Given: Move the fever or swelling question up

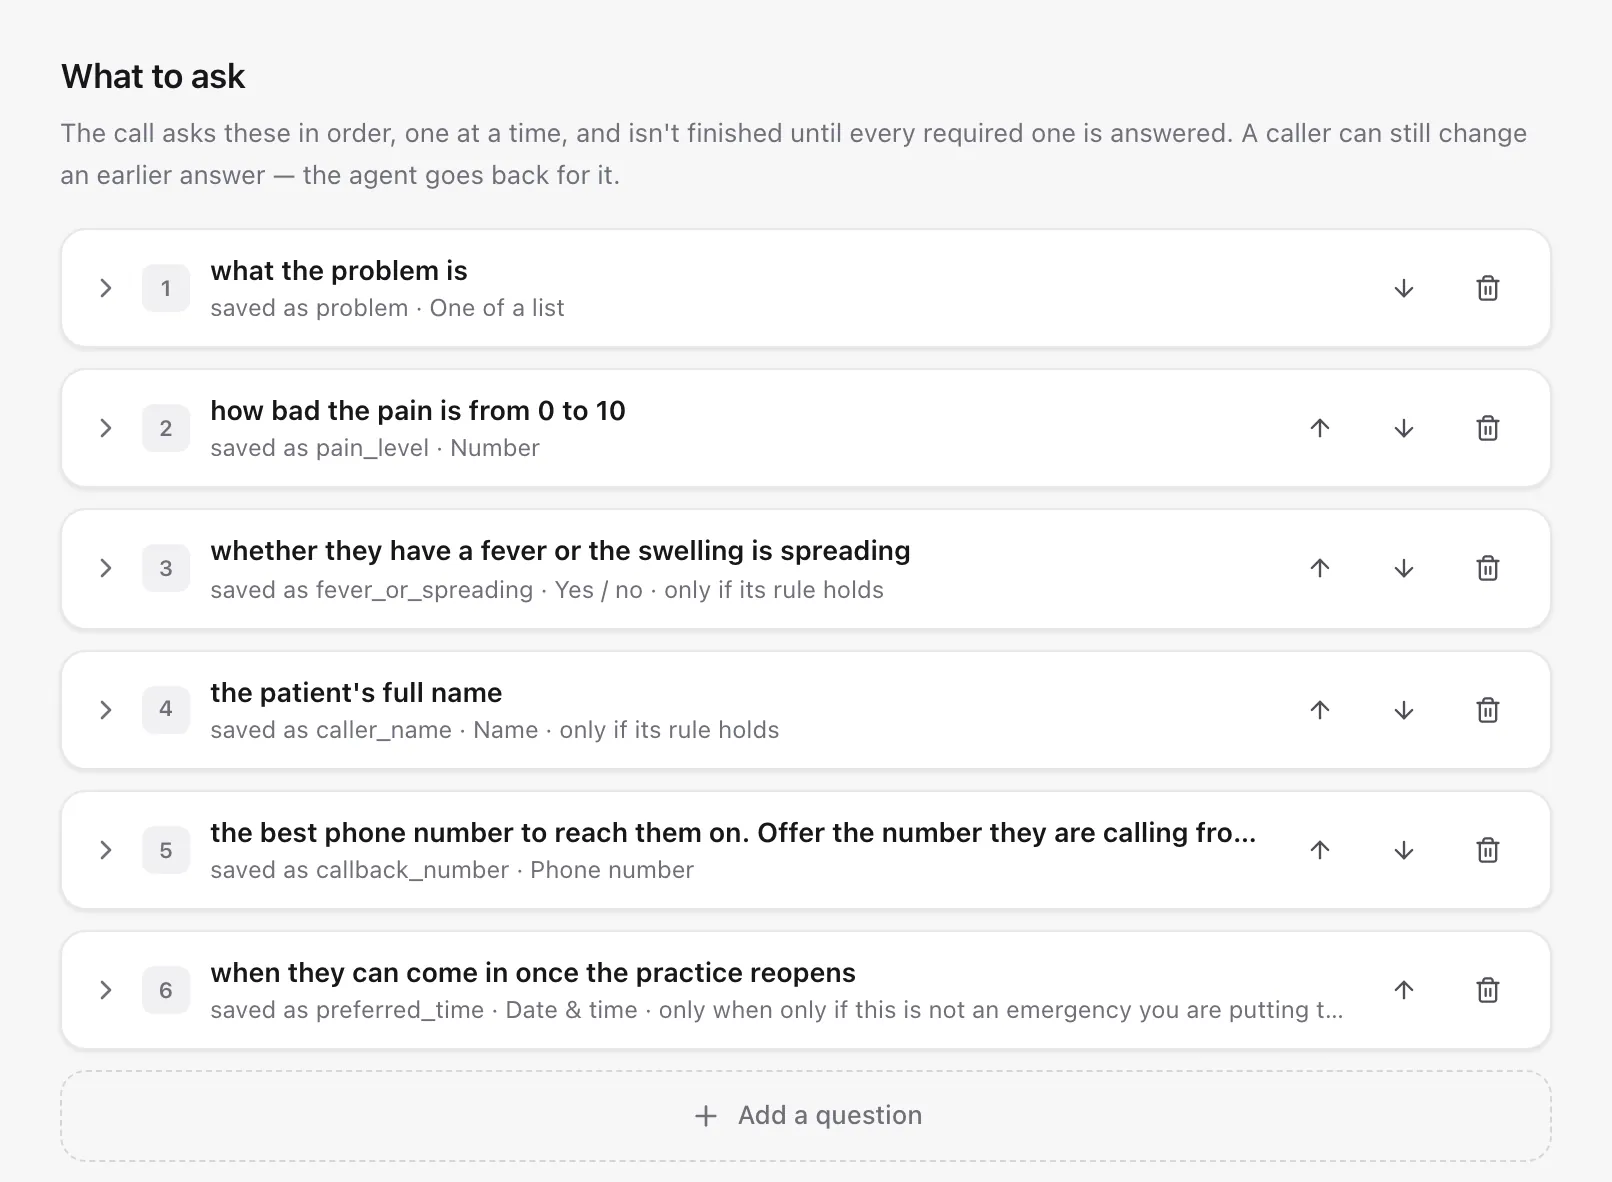Looking at the screenshot, I should point(1320,568).
